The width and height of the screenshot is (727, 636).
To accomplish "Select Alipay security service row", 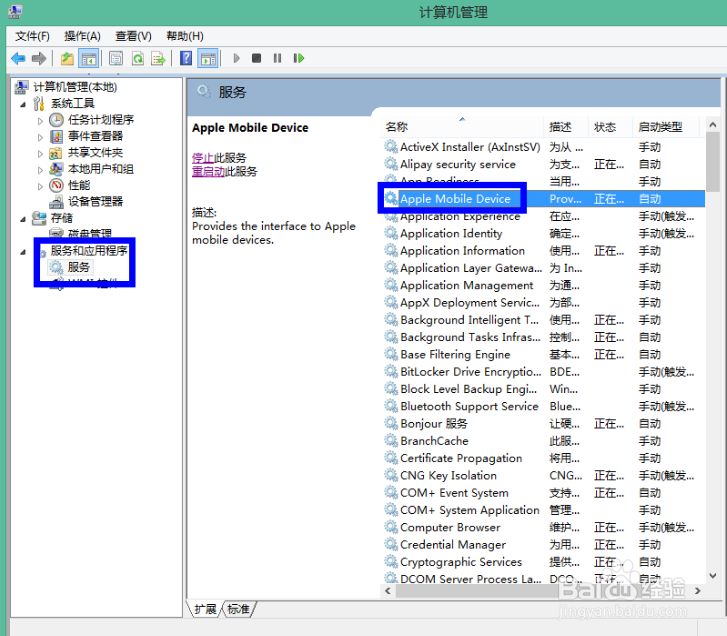I will pyautogui.click(x=542, y=164).
